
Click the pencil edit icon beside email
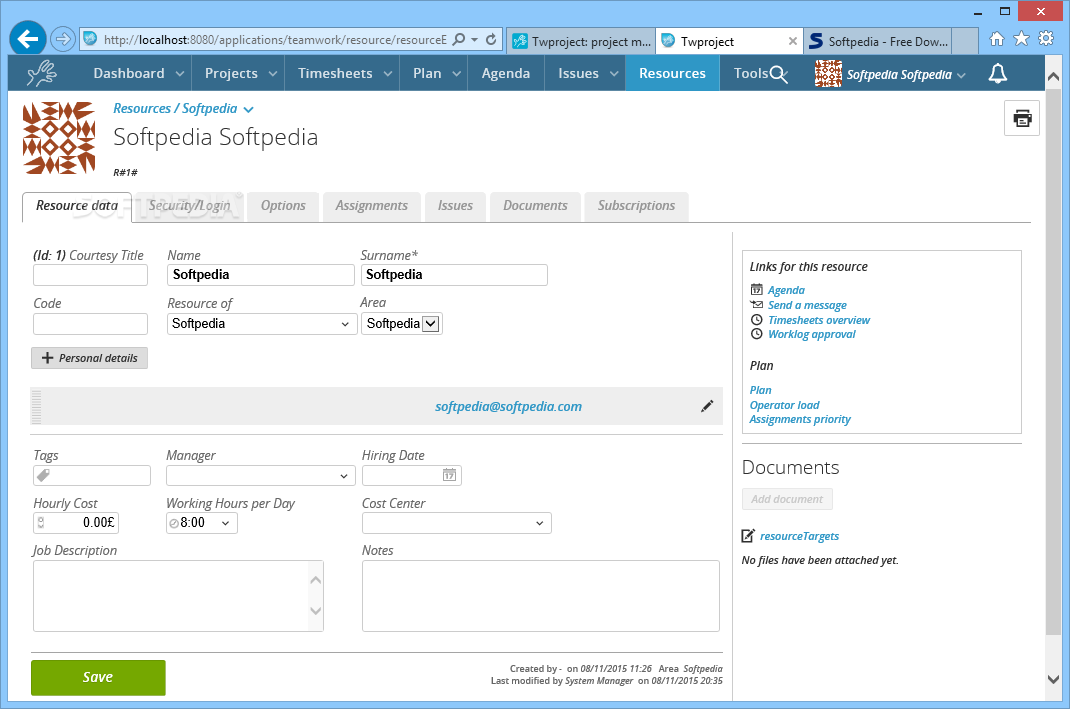click(x=707, y=406)
